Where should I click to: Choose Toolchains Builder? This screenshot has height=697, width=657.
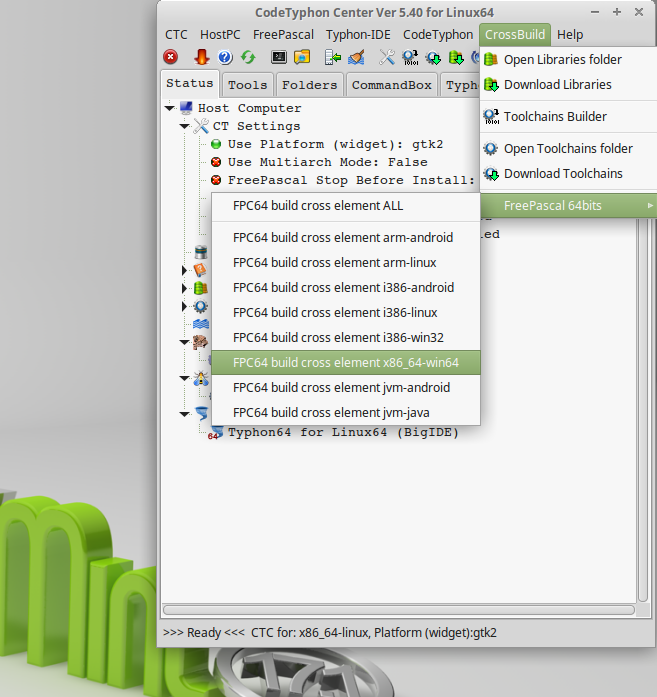(569, 116)
